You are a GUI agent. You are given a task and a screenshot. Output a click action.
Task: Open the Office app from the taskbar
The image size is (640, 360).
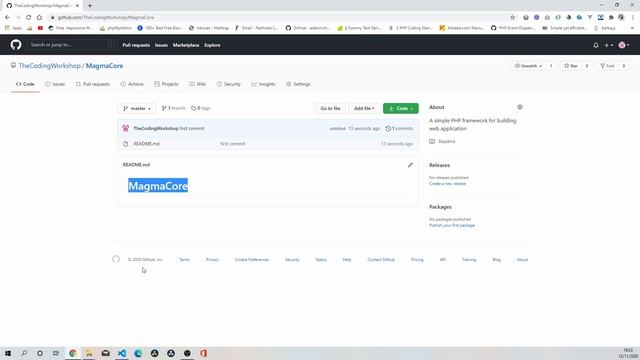pyautogui.click(x=203, y=353)
